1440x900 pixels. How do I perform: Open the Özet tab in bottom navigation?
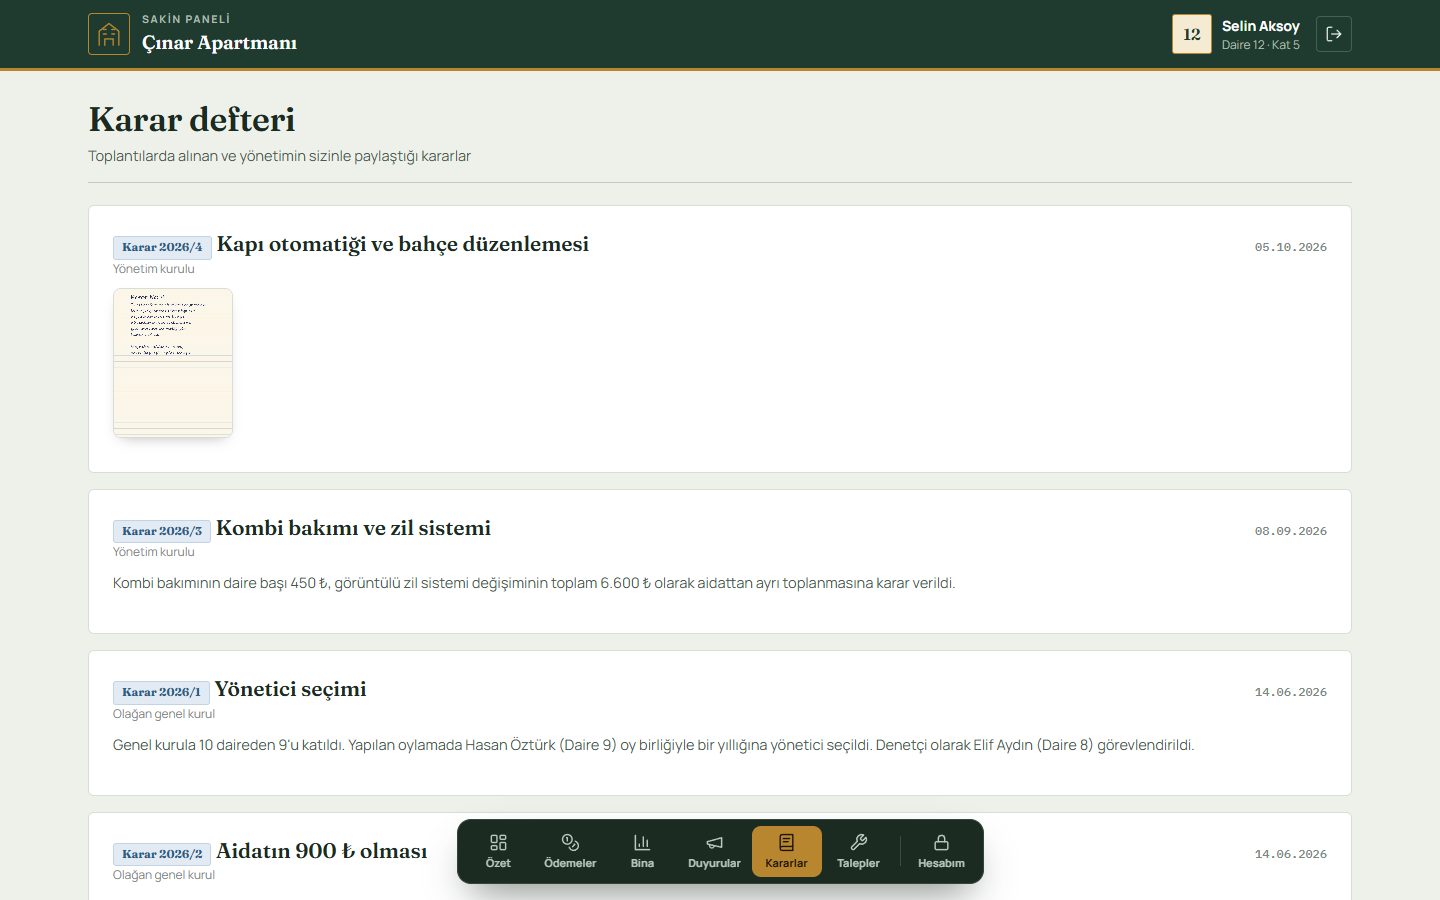498,851
